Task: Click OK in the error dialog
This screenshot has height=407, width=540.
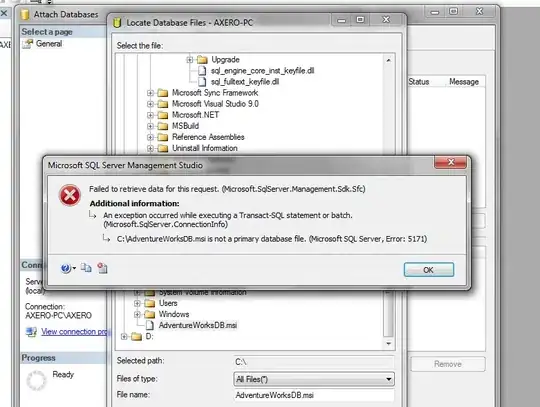Action: click(428, 270)
